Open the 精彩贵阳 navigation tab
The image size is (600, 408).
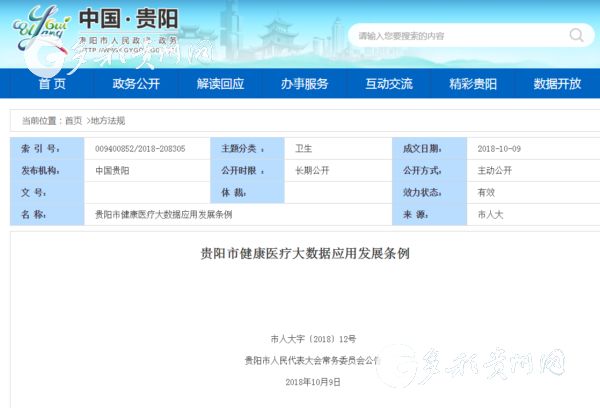pyautogui.click(x=473, y=83)
